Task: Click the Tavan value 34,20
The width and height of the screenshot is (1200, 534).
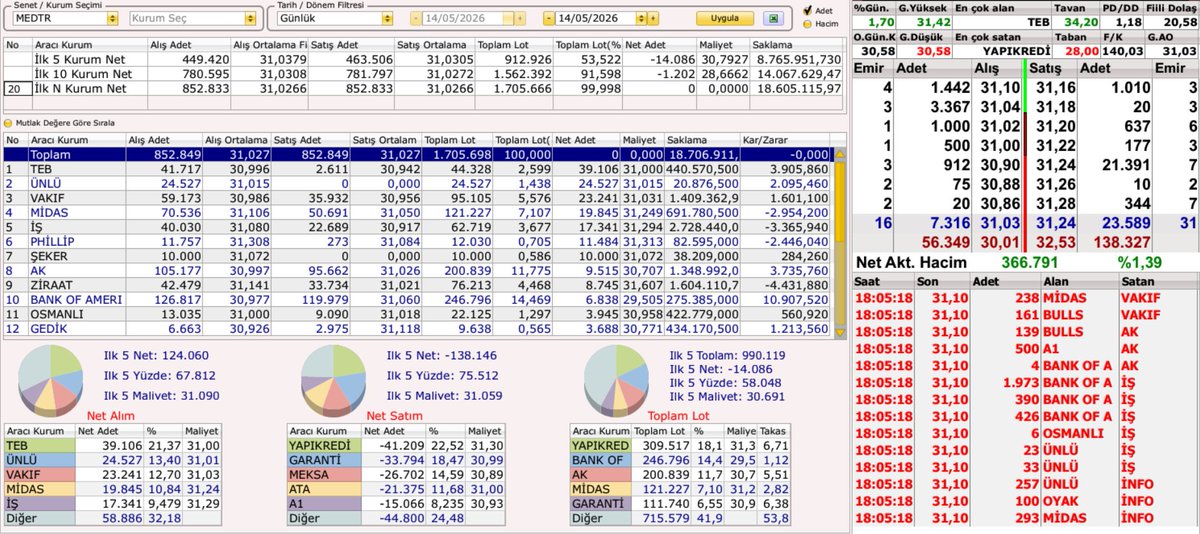Action: (x=1075, y=20)
